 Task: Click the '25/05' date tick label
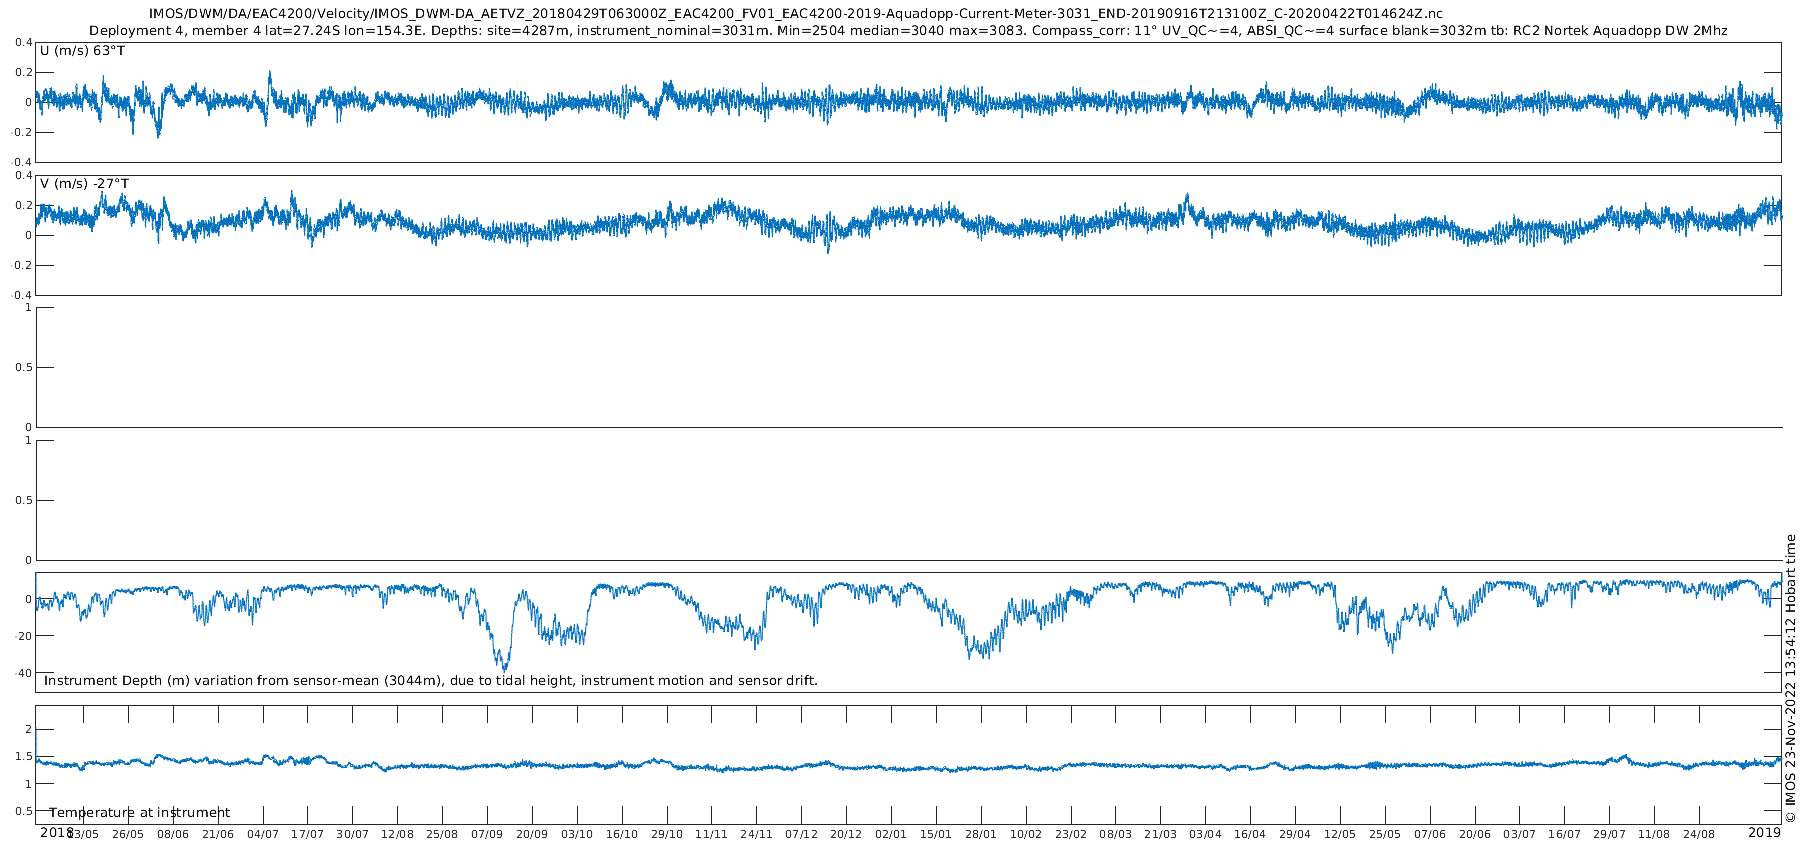(1385, 834)
